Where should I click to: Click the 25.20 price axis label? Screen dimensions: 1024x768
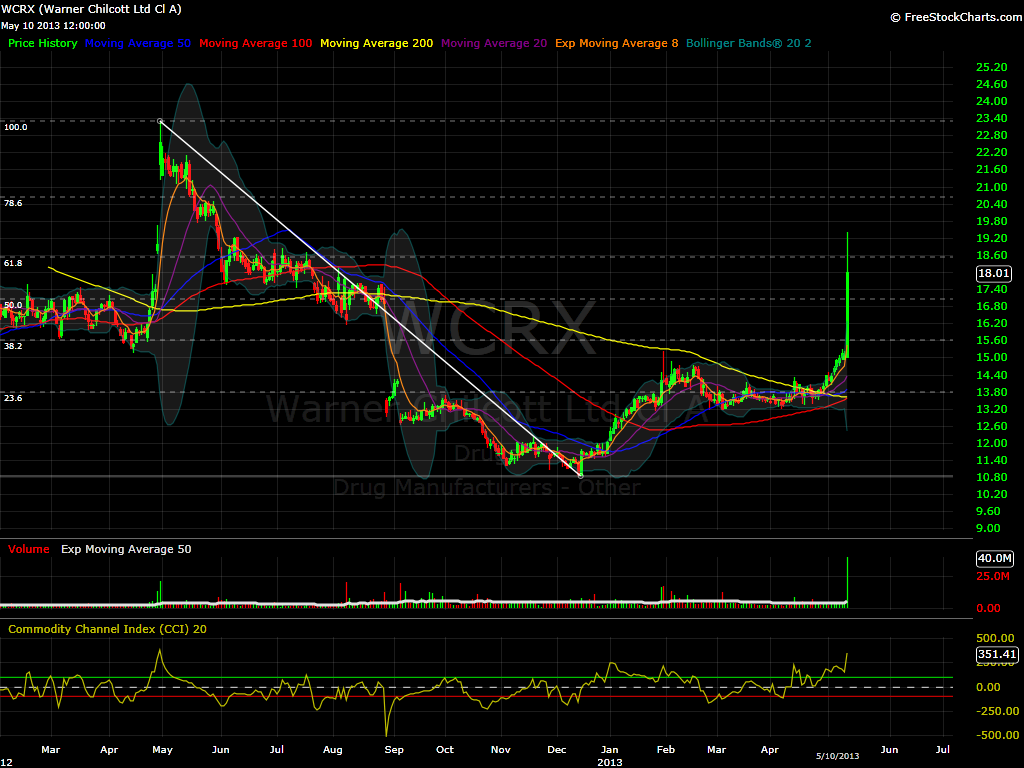[x=991, y=67]
